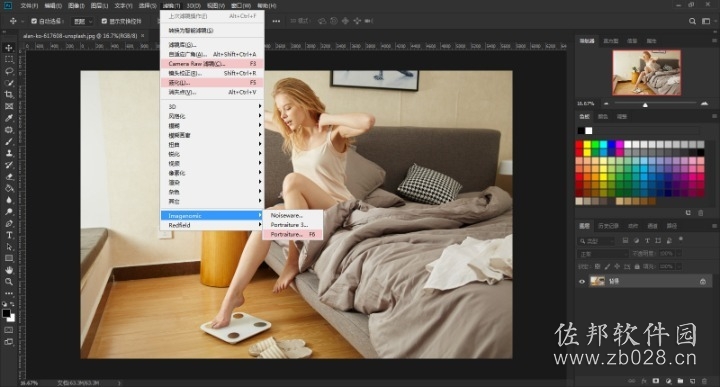Change screen mode via toolbox icon
Image resolution: width=720 pixels, height=387 pixels.
(9, 342)
